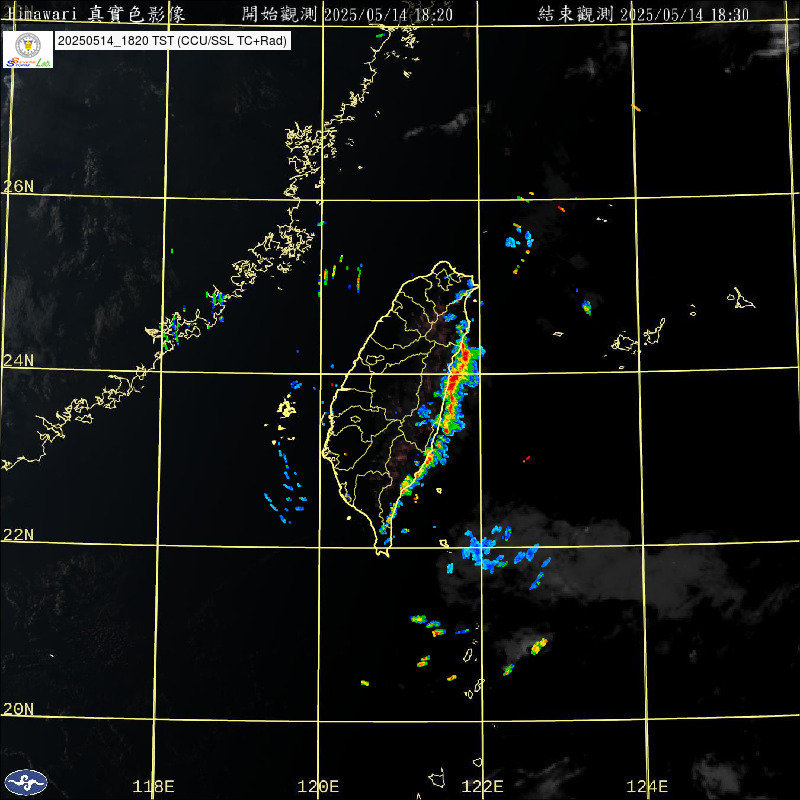The image size is (800, 800).
Task: Click the 122E longitude label
Action: (482, 786)
